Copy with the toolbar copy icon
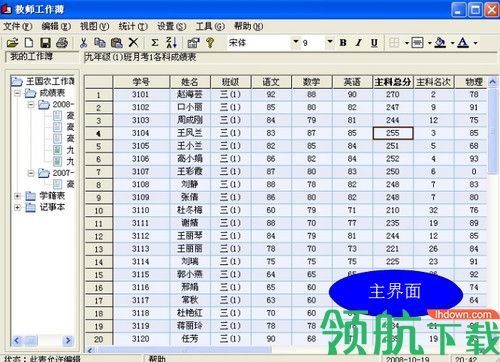Image resolution: width=500 pixels, height=362 pixels. click(x=100, y=43)
